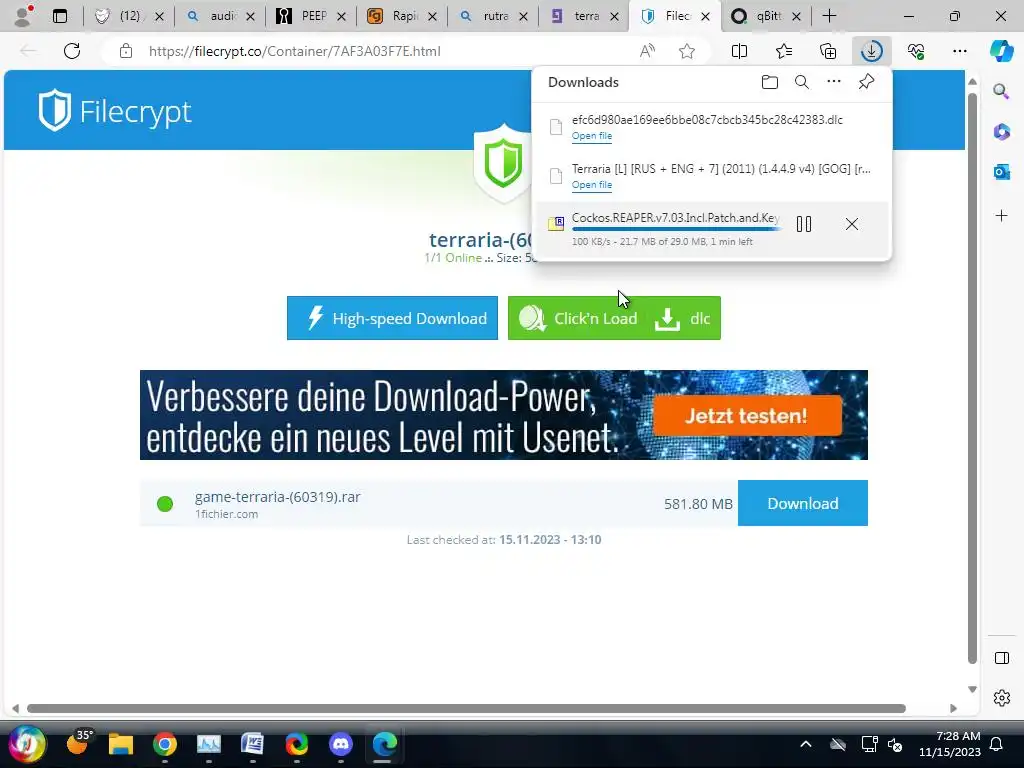Close the Filecrypt tab

click(705, 16)
